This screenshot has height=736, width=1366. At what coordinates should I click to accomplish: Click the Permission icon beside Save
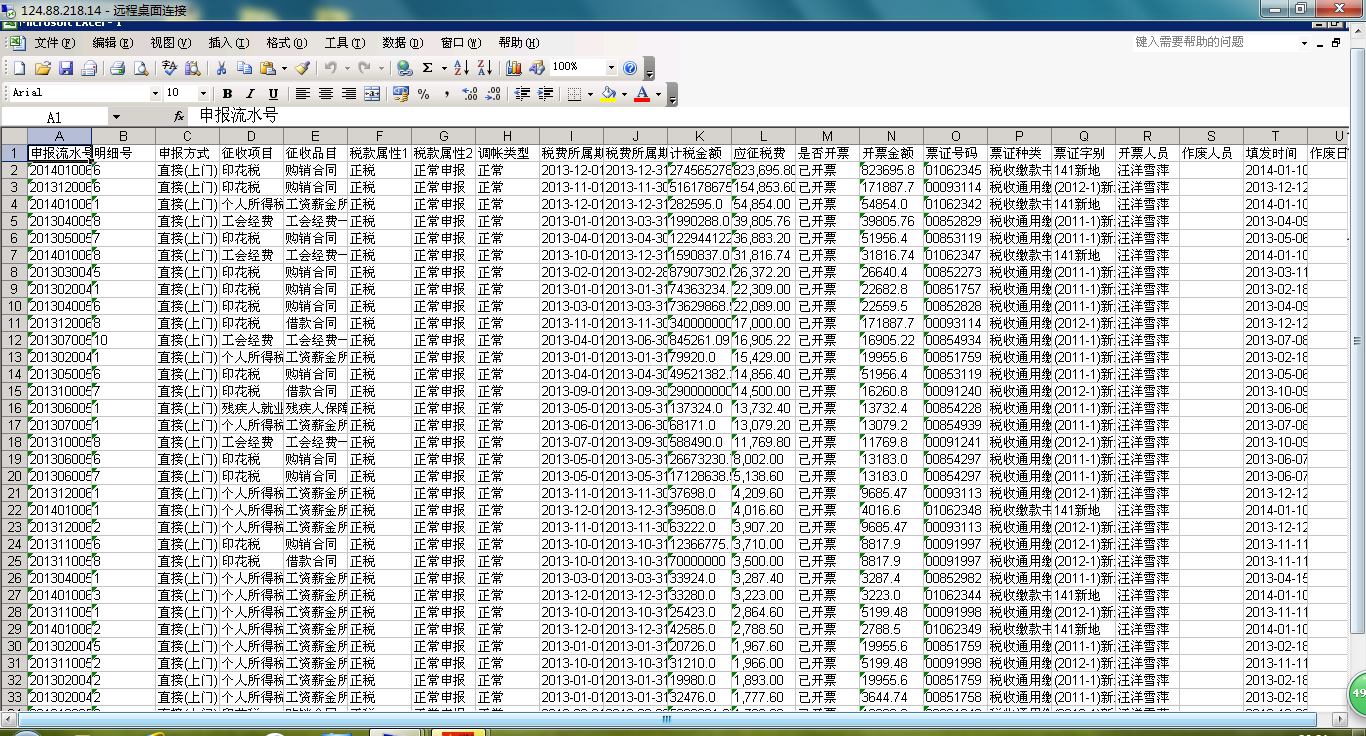click(x=89, y=68)
